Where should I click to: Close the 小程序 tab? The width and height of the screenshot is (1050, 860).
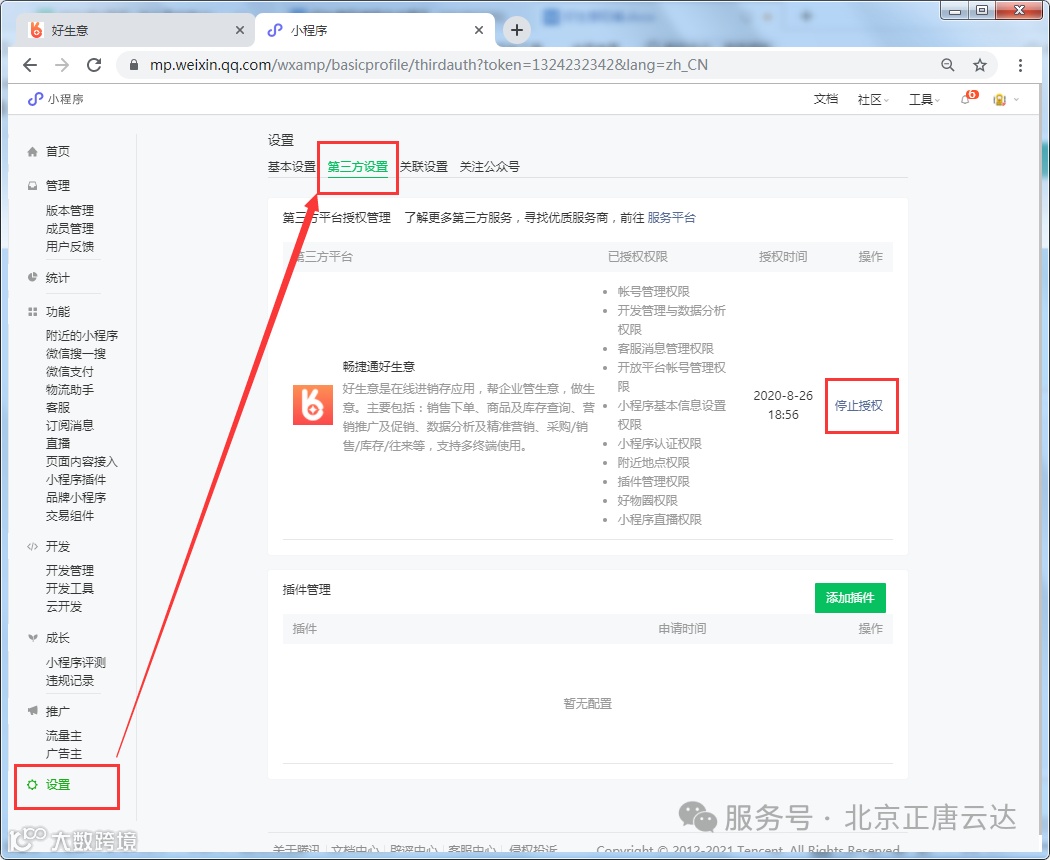pos(479,30)
